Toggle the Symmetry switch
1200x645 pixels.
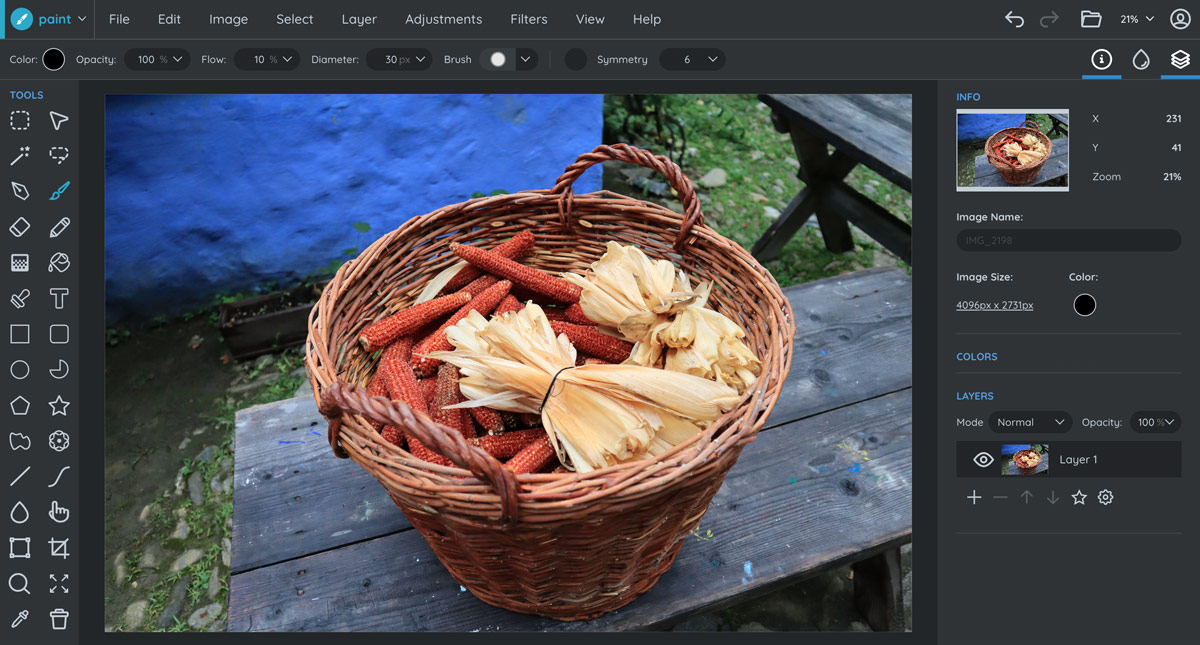tap(576, 60)
